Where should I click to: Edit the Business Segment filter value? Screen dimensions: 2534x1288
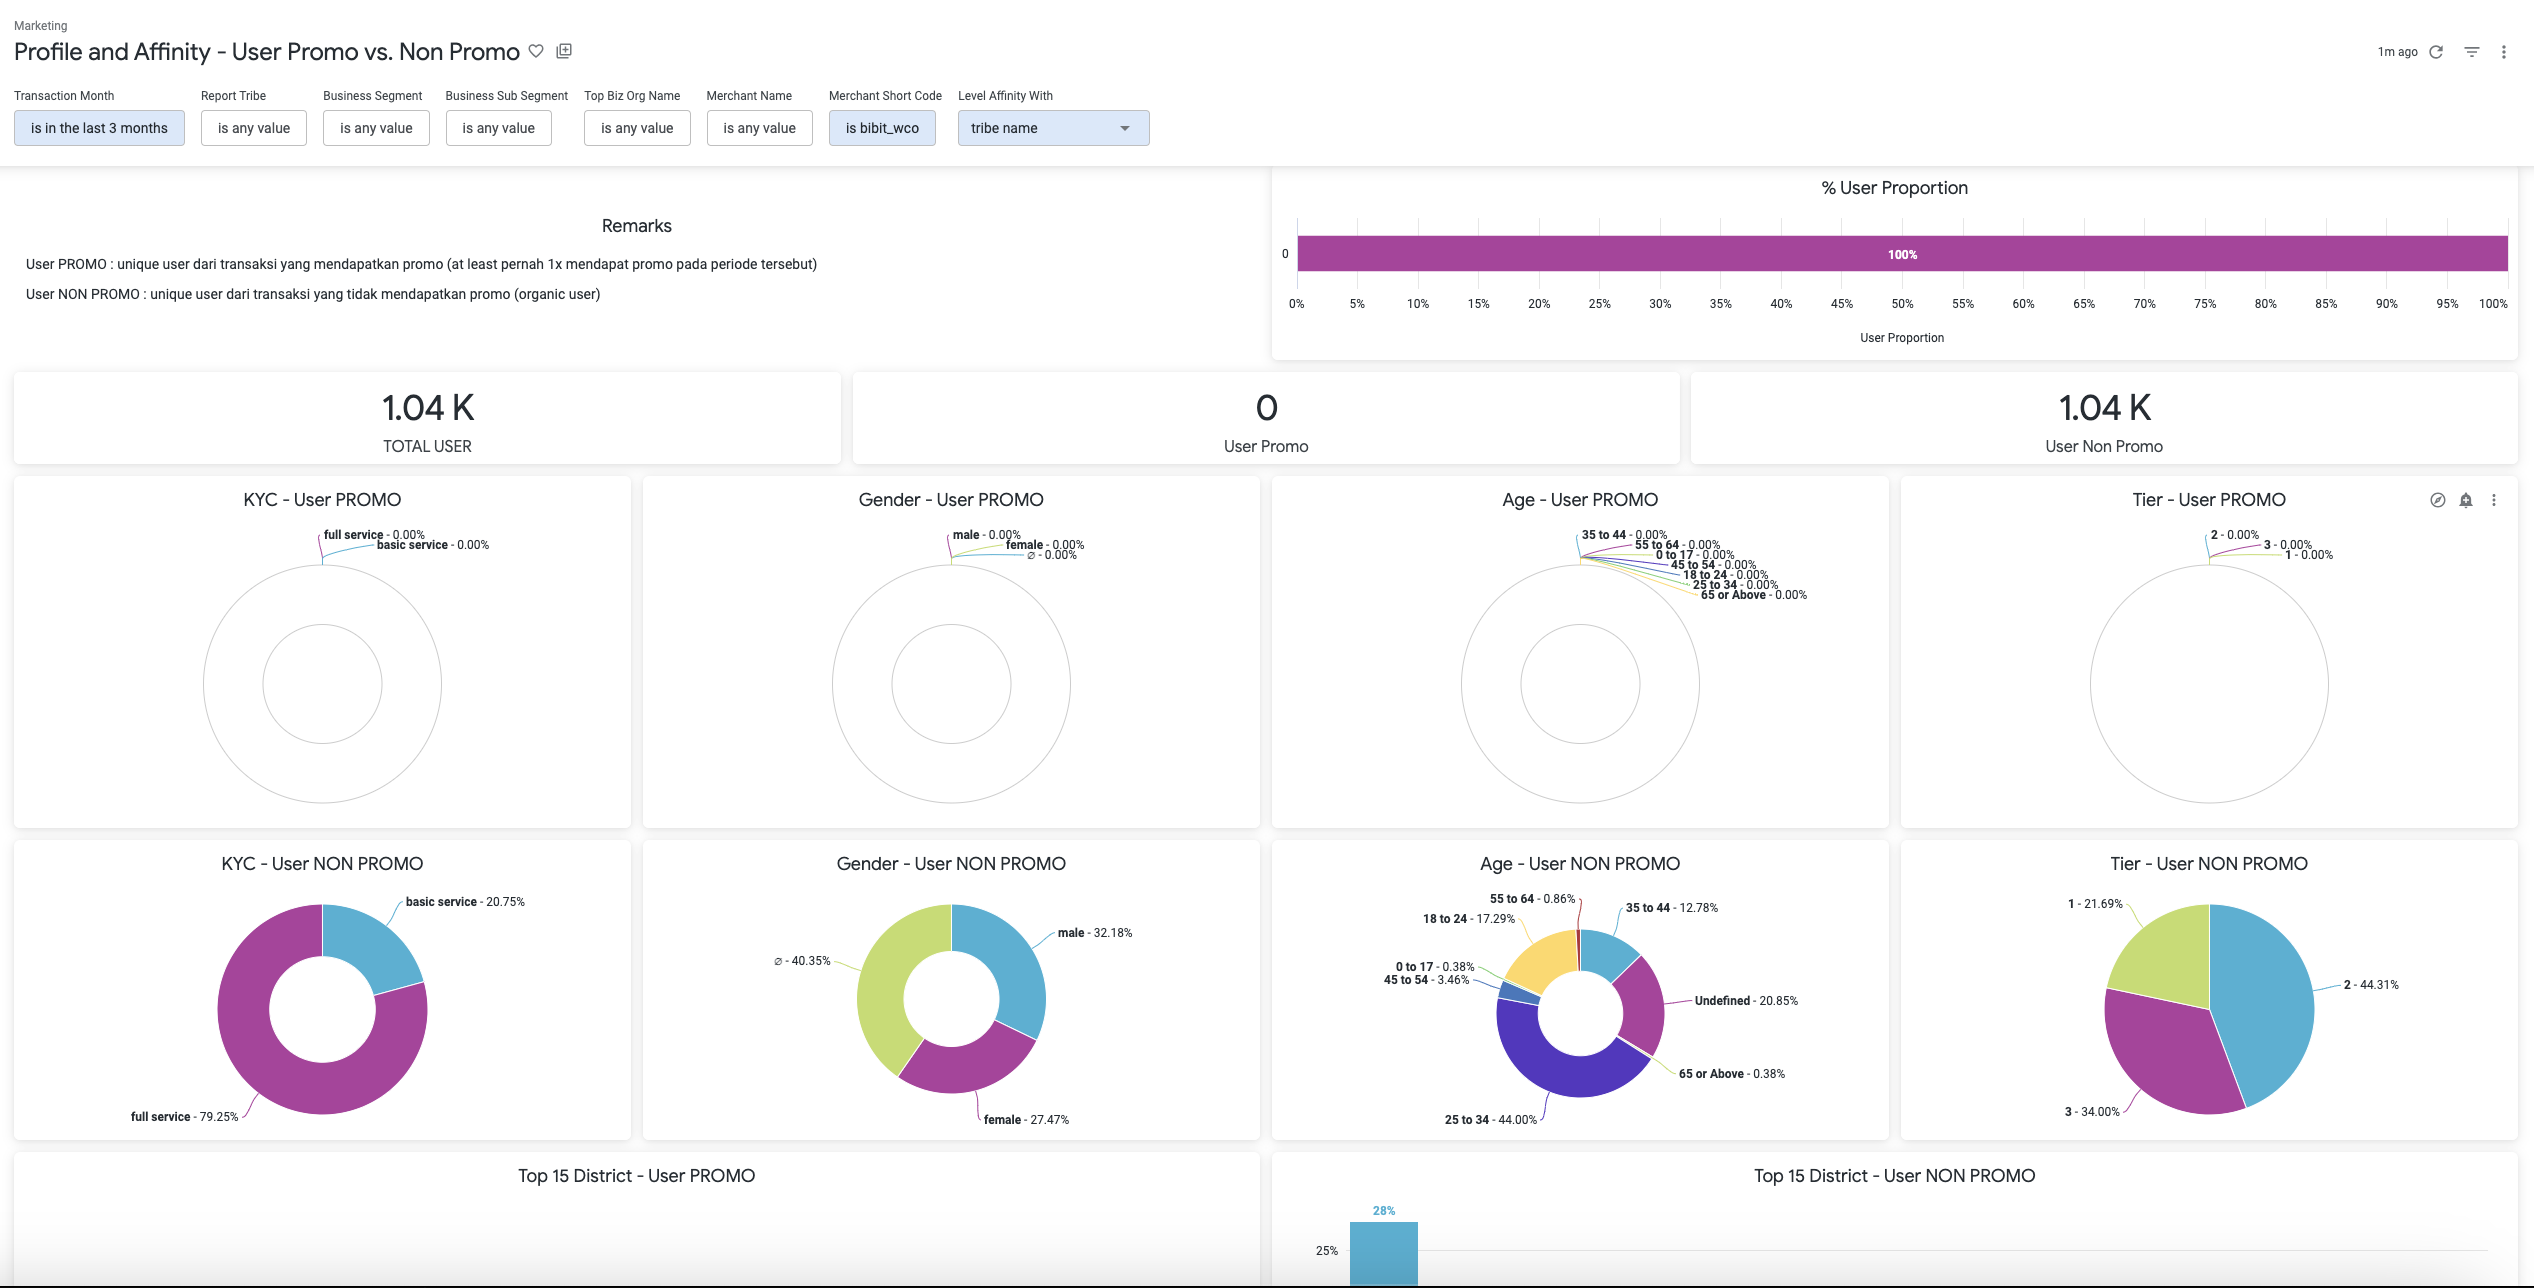tap(376, 128)
